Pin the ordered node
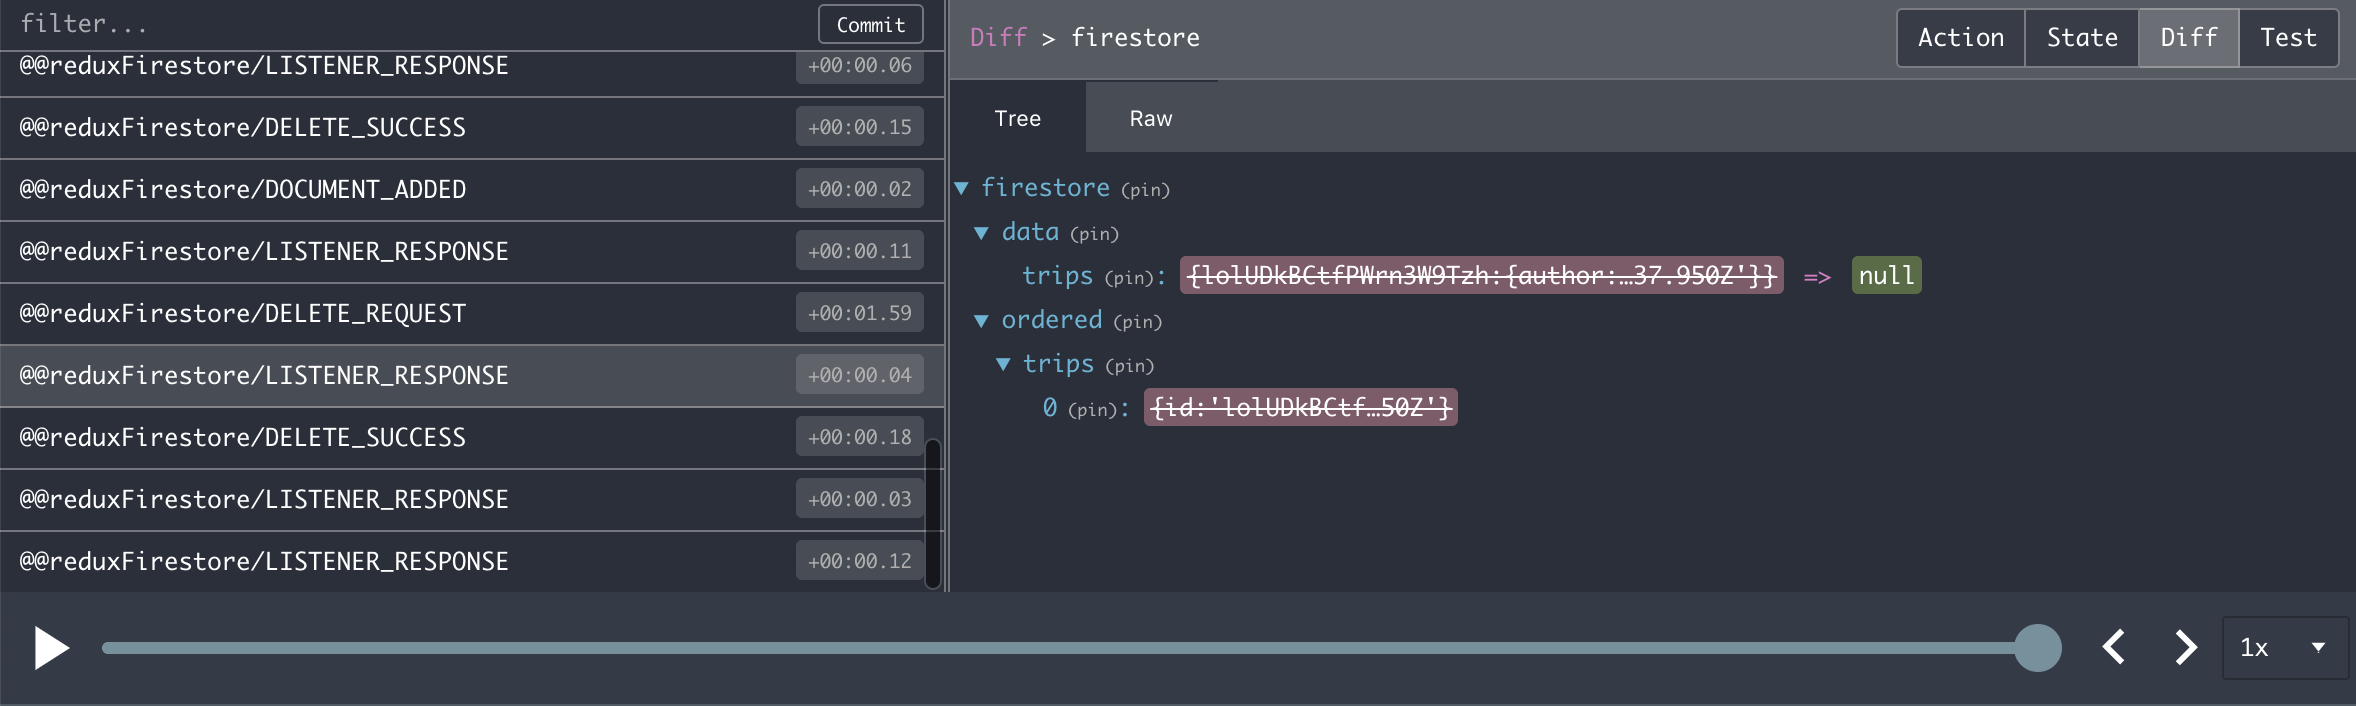This screenshot has width=2356, height=706. click(x=1137, y=322)
